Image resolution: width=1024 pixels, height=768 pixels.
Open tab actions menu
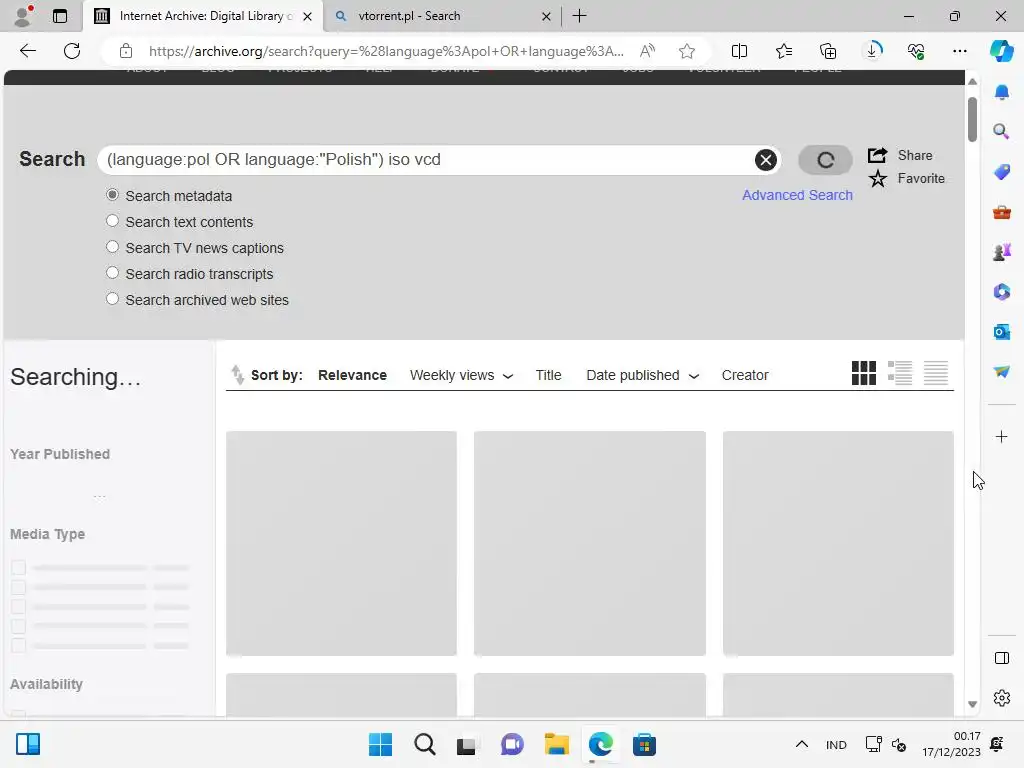point(59,16)
